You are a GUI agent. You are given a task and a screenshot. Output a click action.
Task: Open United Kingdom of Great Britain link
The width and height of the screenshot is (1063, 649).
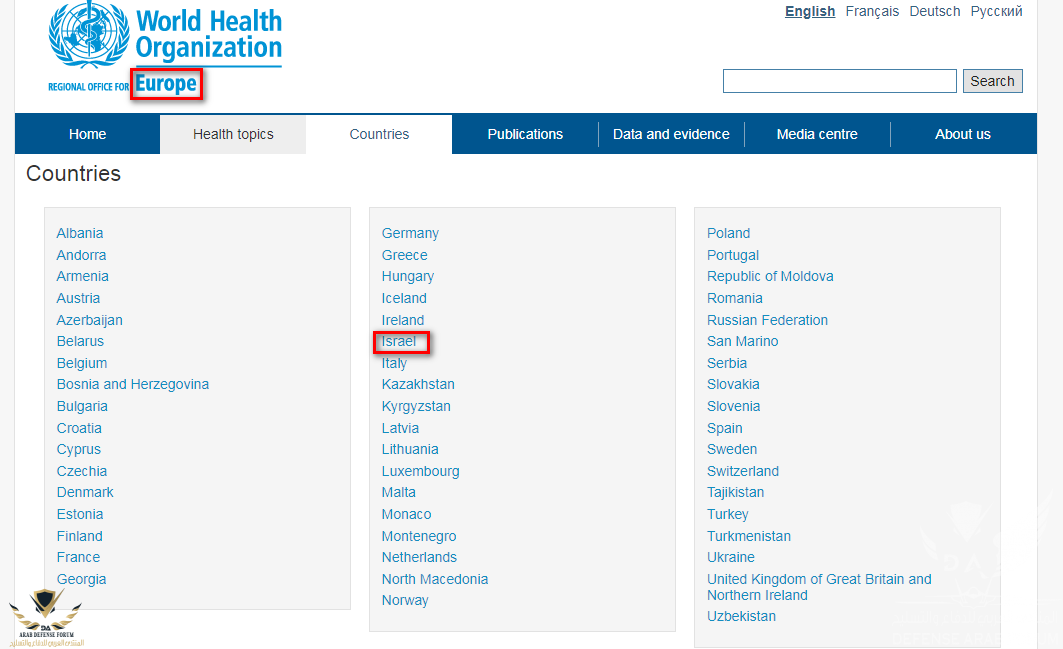pos(819,587)
